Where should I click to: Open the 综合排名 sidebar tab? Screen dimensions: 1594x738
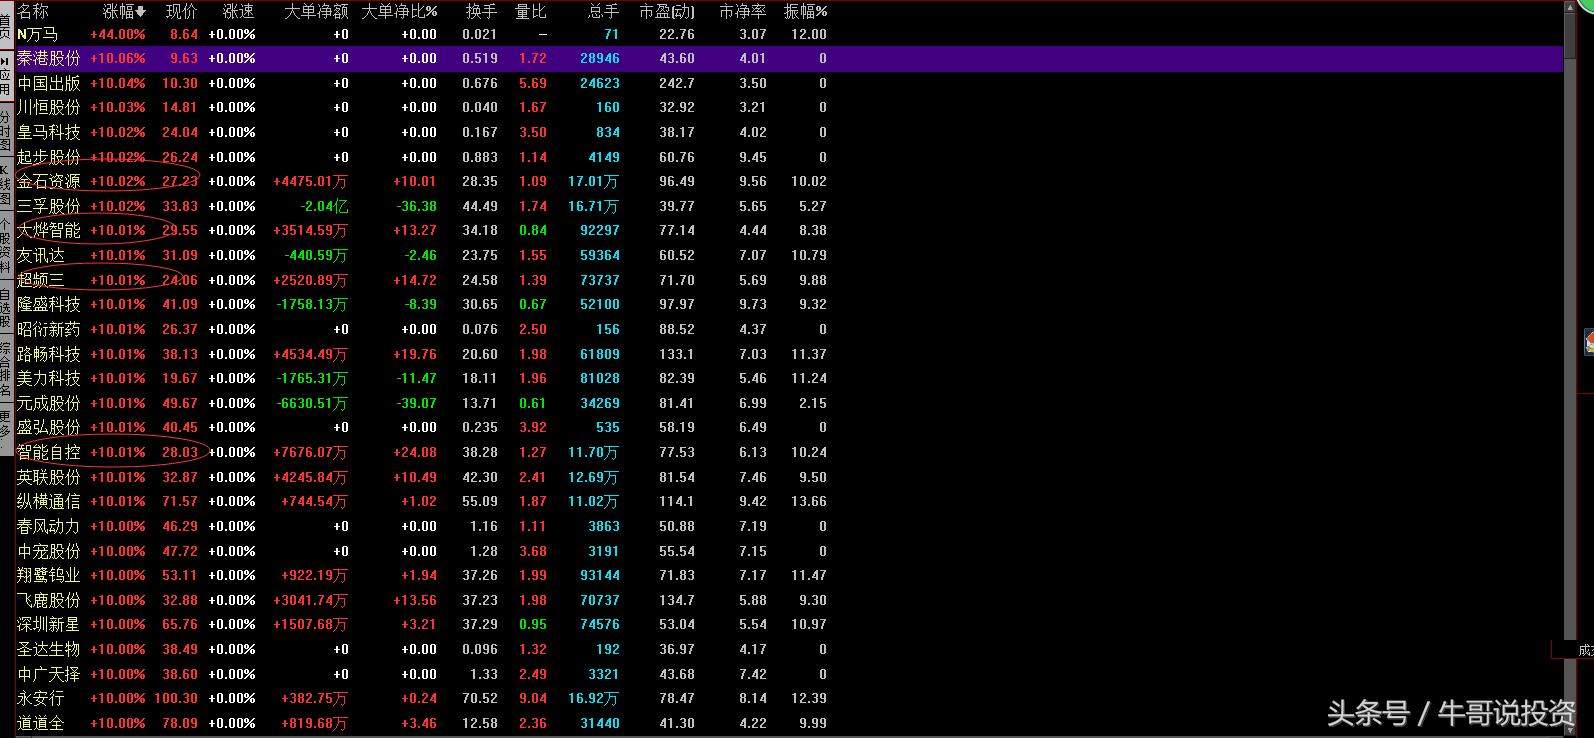[x=5, y=367]
